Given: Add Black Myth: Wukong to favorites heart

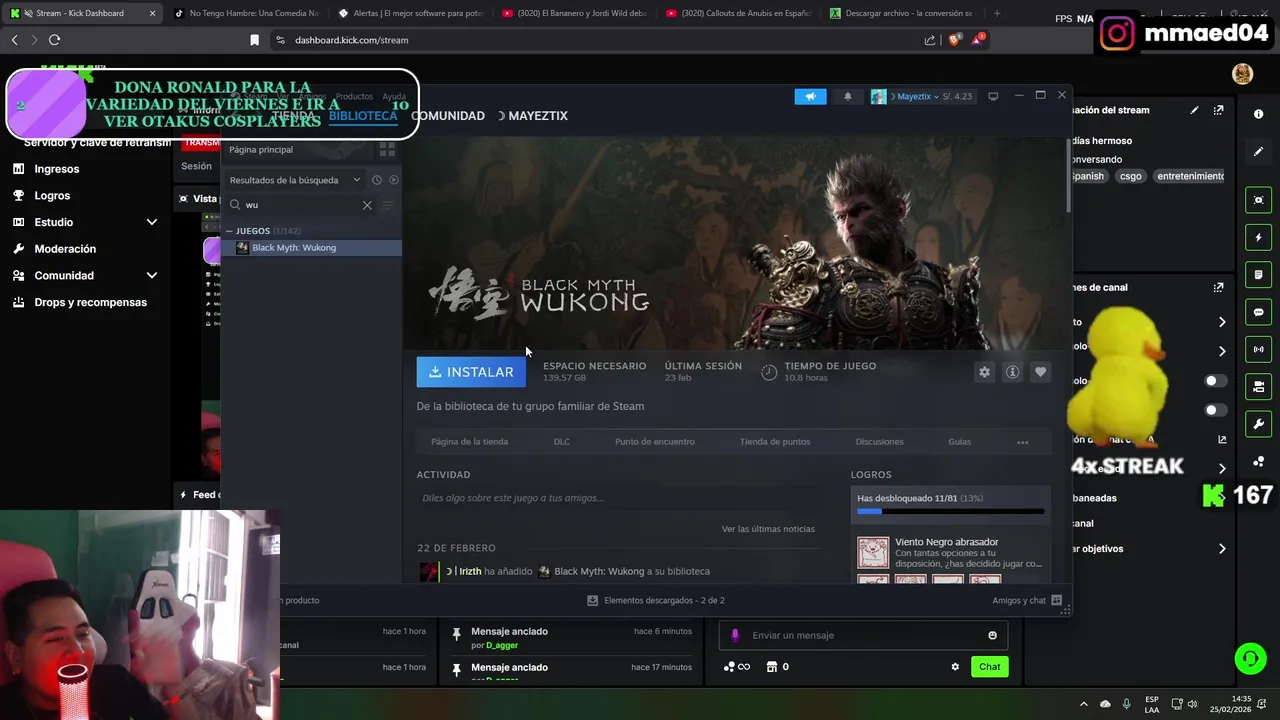Looking at the screenshot, I should [x=1040, y=372].
